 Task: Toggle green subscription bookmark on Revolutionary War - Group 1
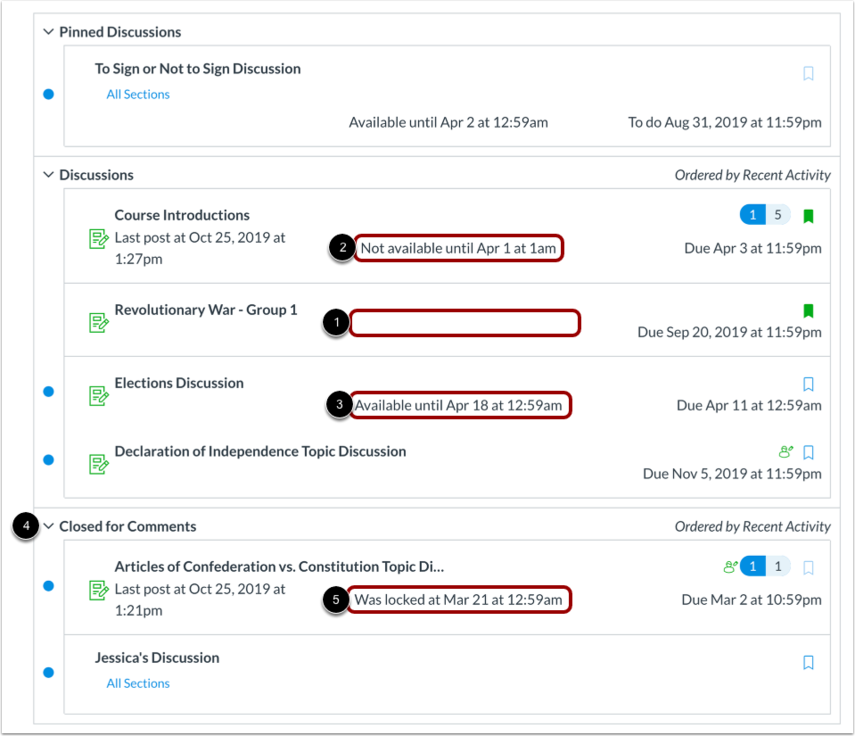pyautogui.click(x=808, y=311)
